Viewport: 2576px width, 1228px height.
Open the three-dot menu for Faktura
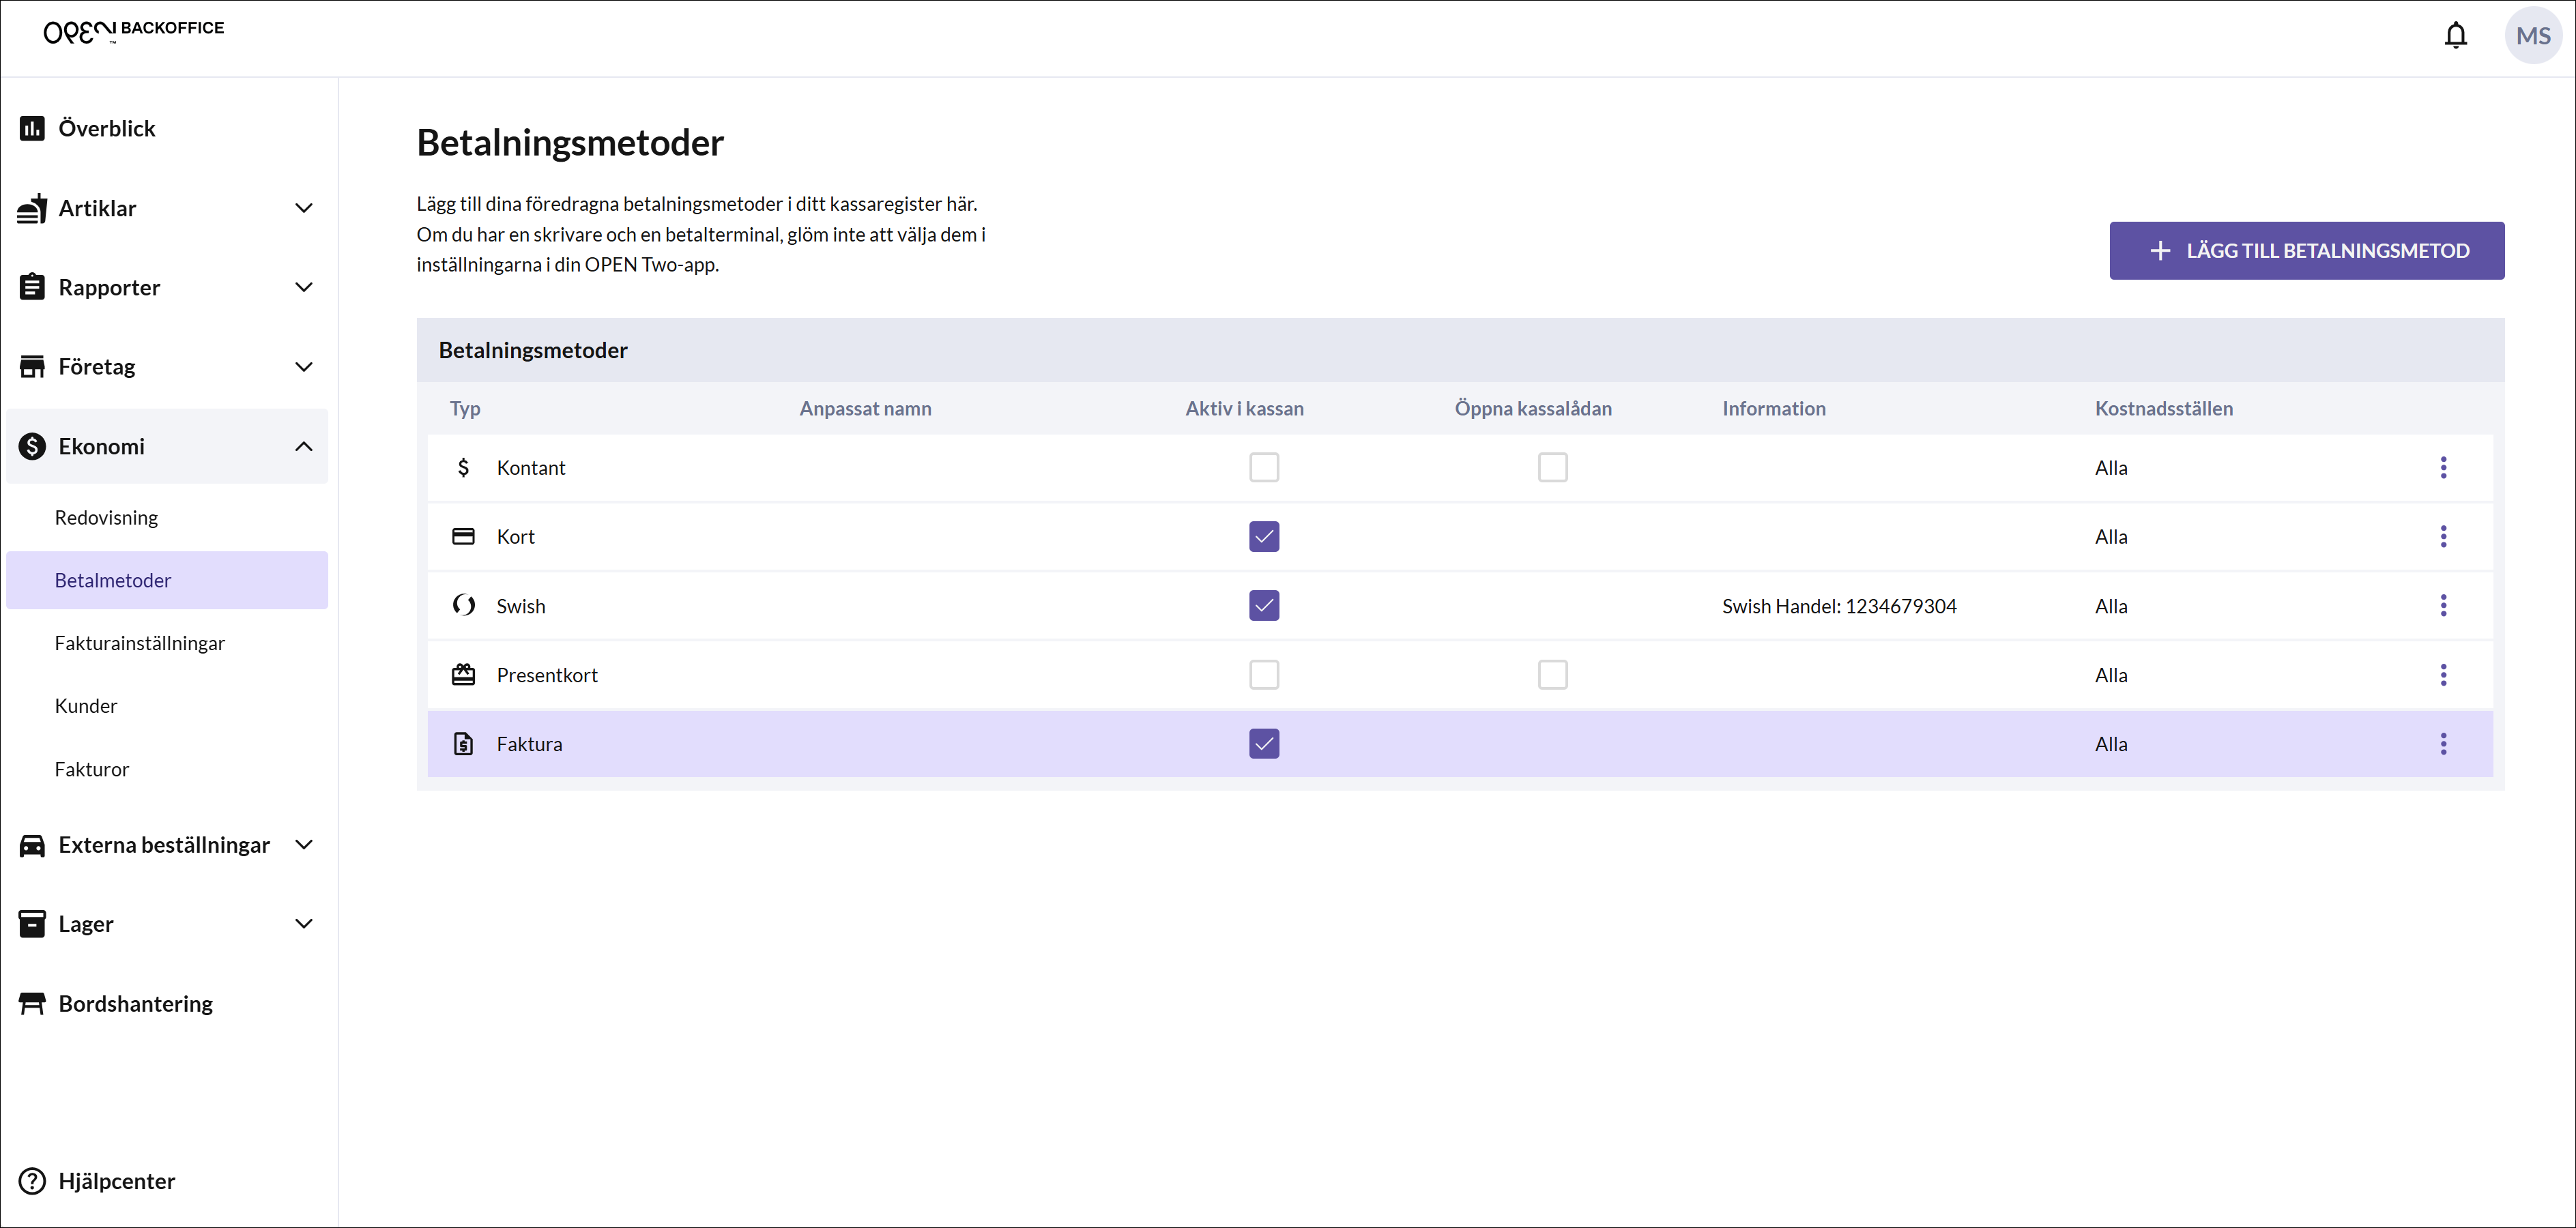(x=2443, y=743)
